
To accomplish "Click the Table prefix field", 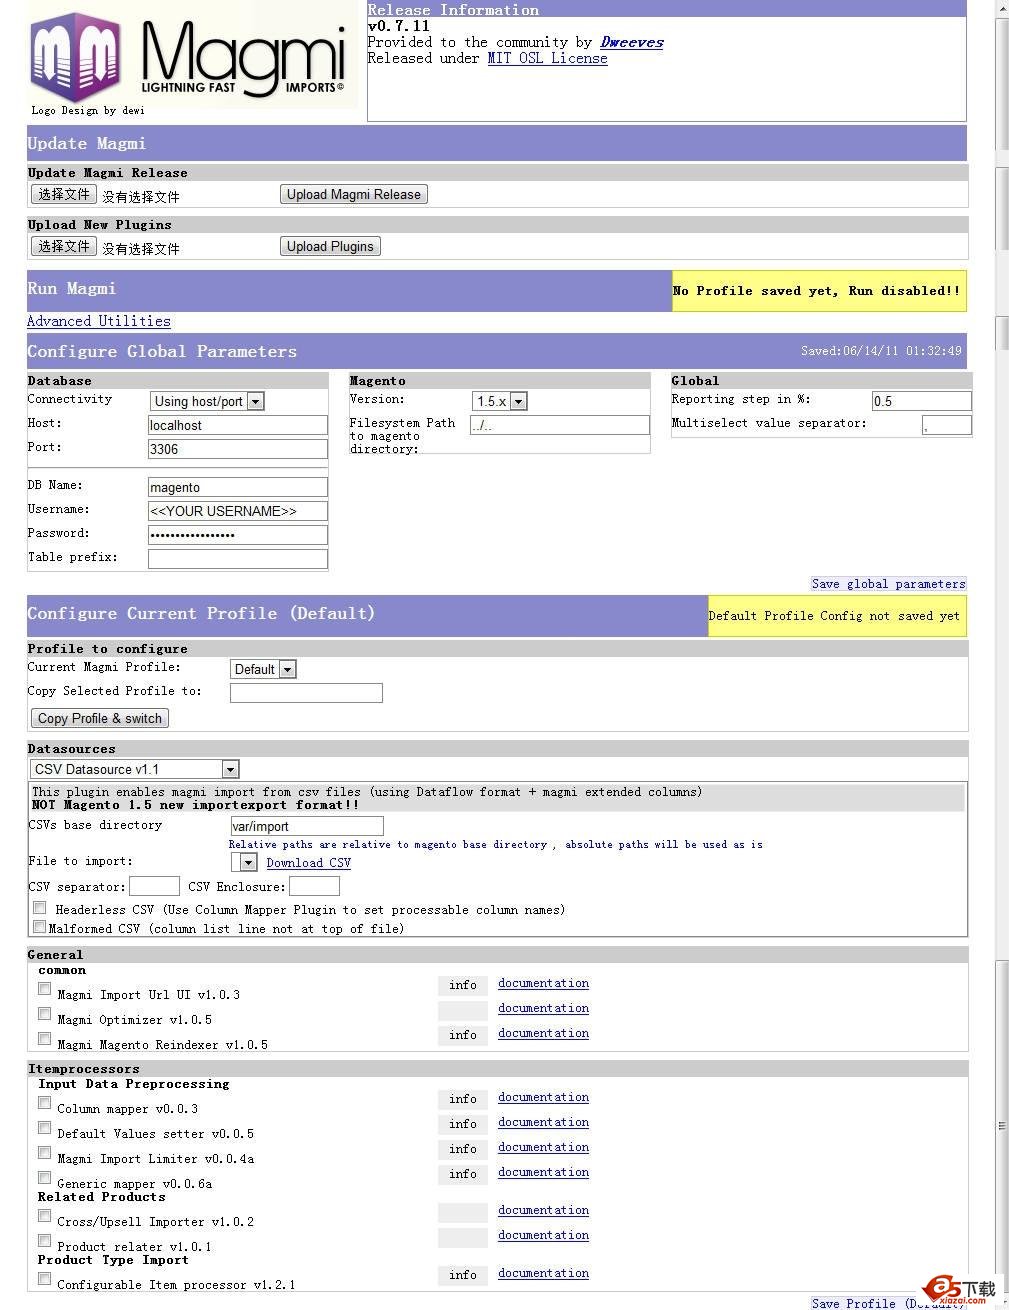I will coord(238,559).
